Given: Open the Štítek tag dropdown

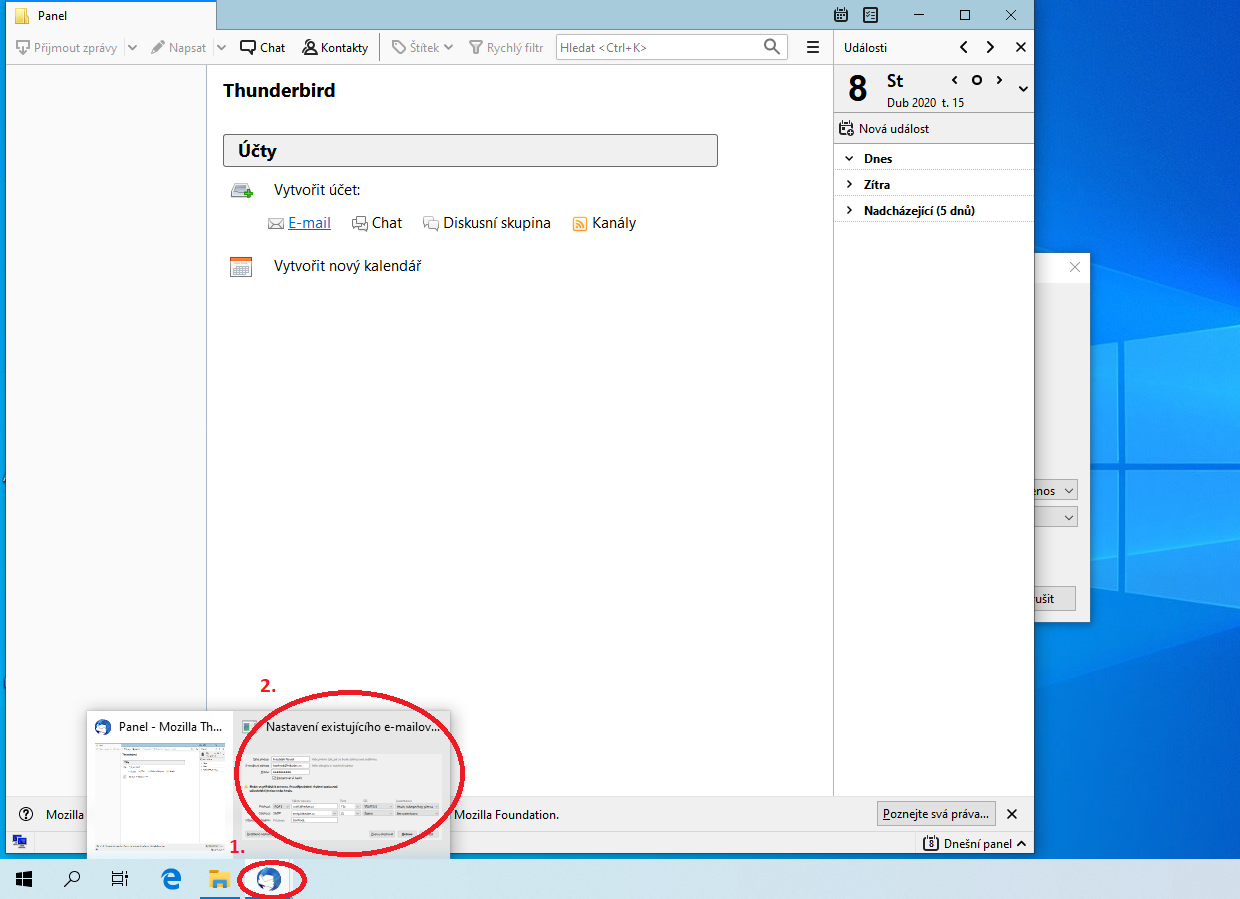Looking at the screenshot, I should click(422, 47).
